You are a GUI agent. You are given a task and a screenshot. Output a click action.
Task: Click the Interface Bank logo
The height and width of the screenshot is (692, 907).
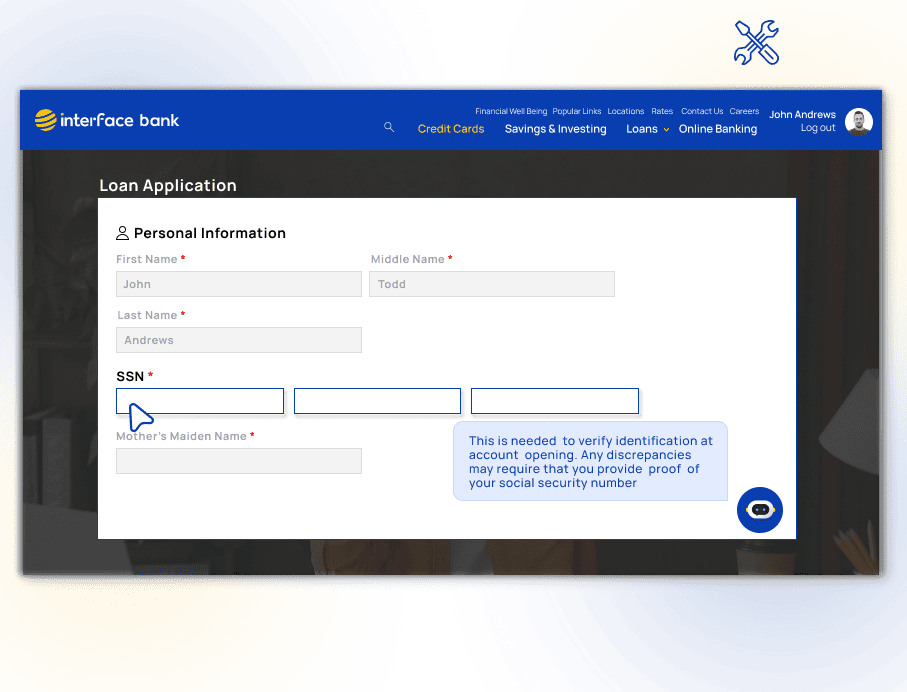(107, 120)
